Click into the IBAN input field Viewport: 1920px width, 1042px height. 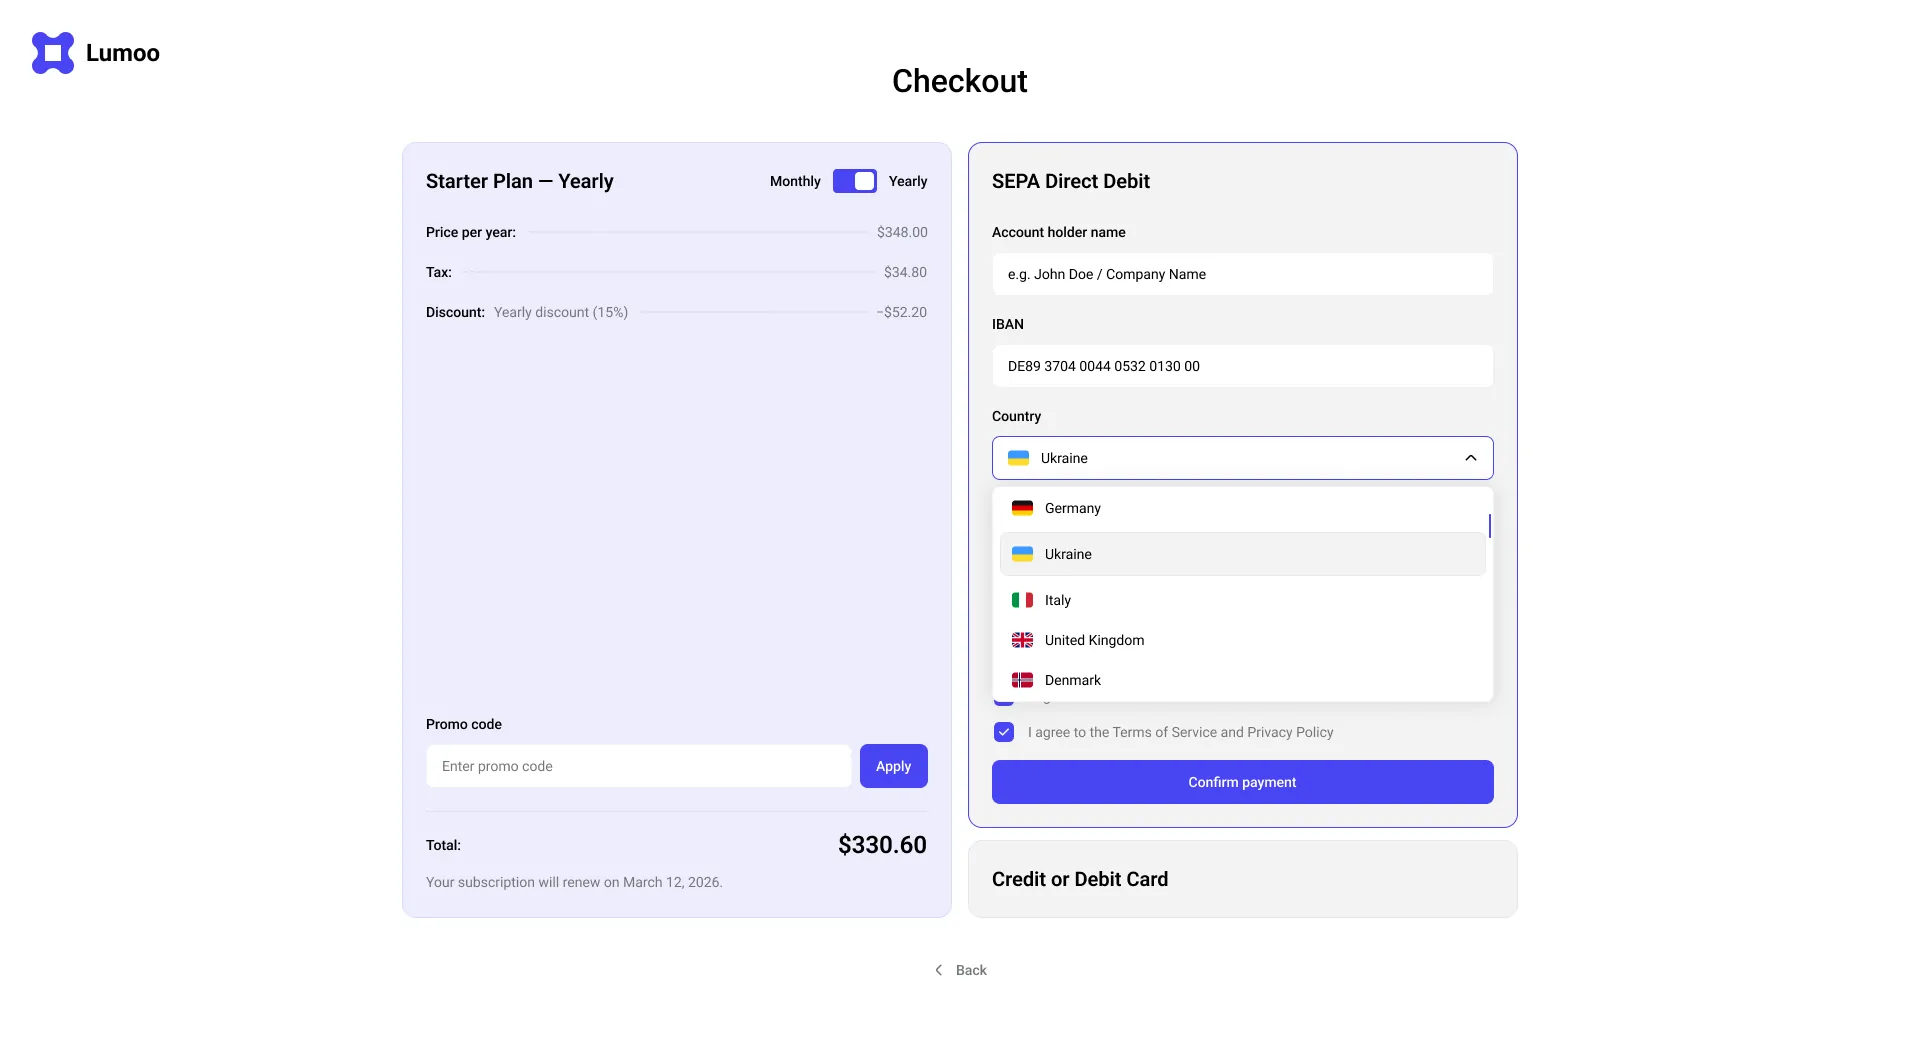[1242, 366]
